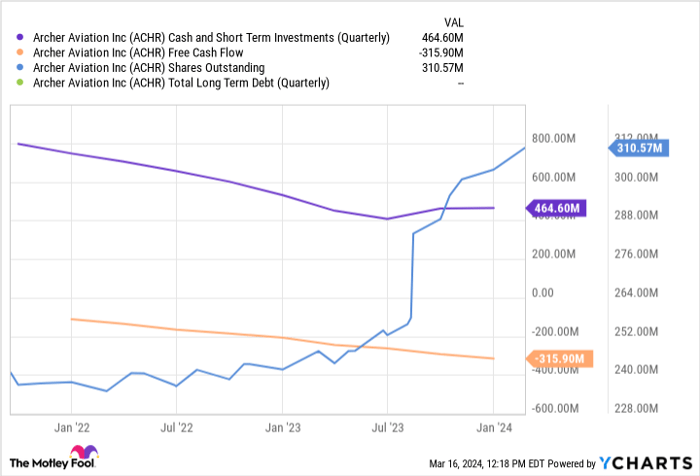Click the purple 464.60M value flag on chart
Viewport: 700px width, 476px height.
[554, 208]
